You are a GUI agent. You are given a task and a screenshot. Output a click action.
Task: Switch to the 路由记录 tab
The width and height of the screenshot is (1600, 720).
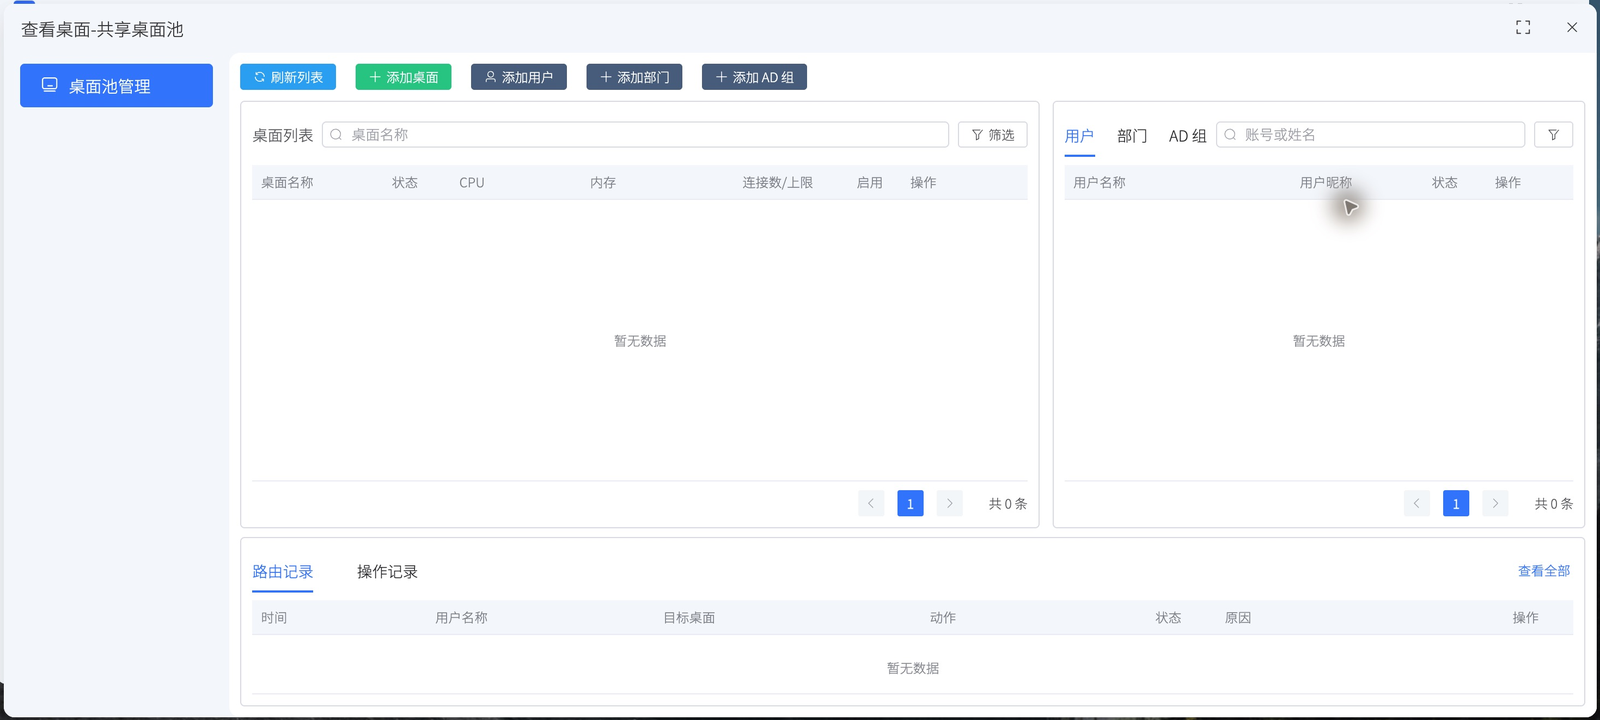283,572
